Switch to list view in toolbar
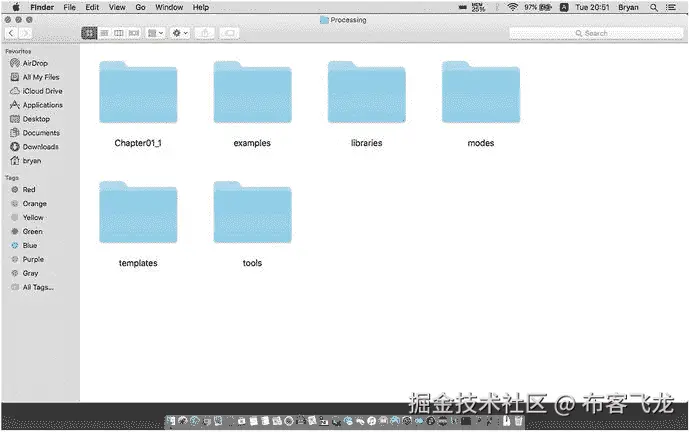This screenshot has width=690, height=432. (104, 33)
